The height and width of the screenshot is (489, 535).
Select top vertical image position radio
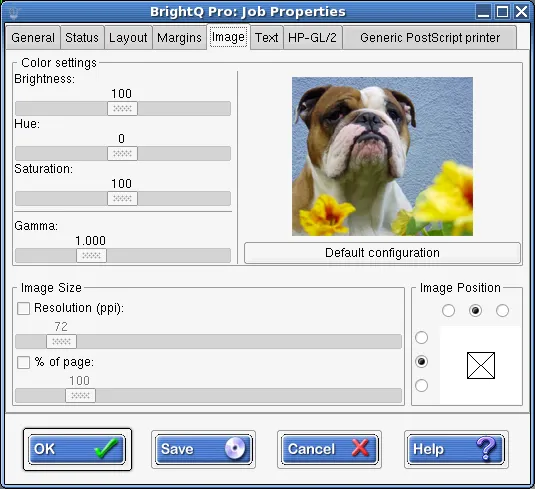point(421,337)
